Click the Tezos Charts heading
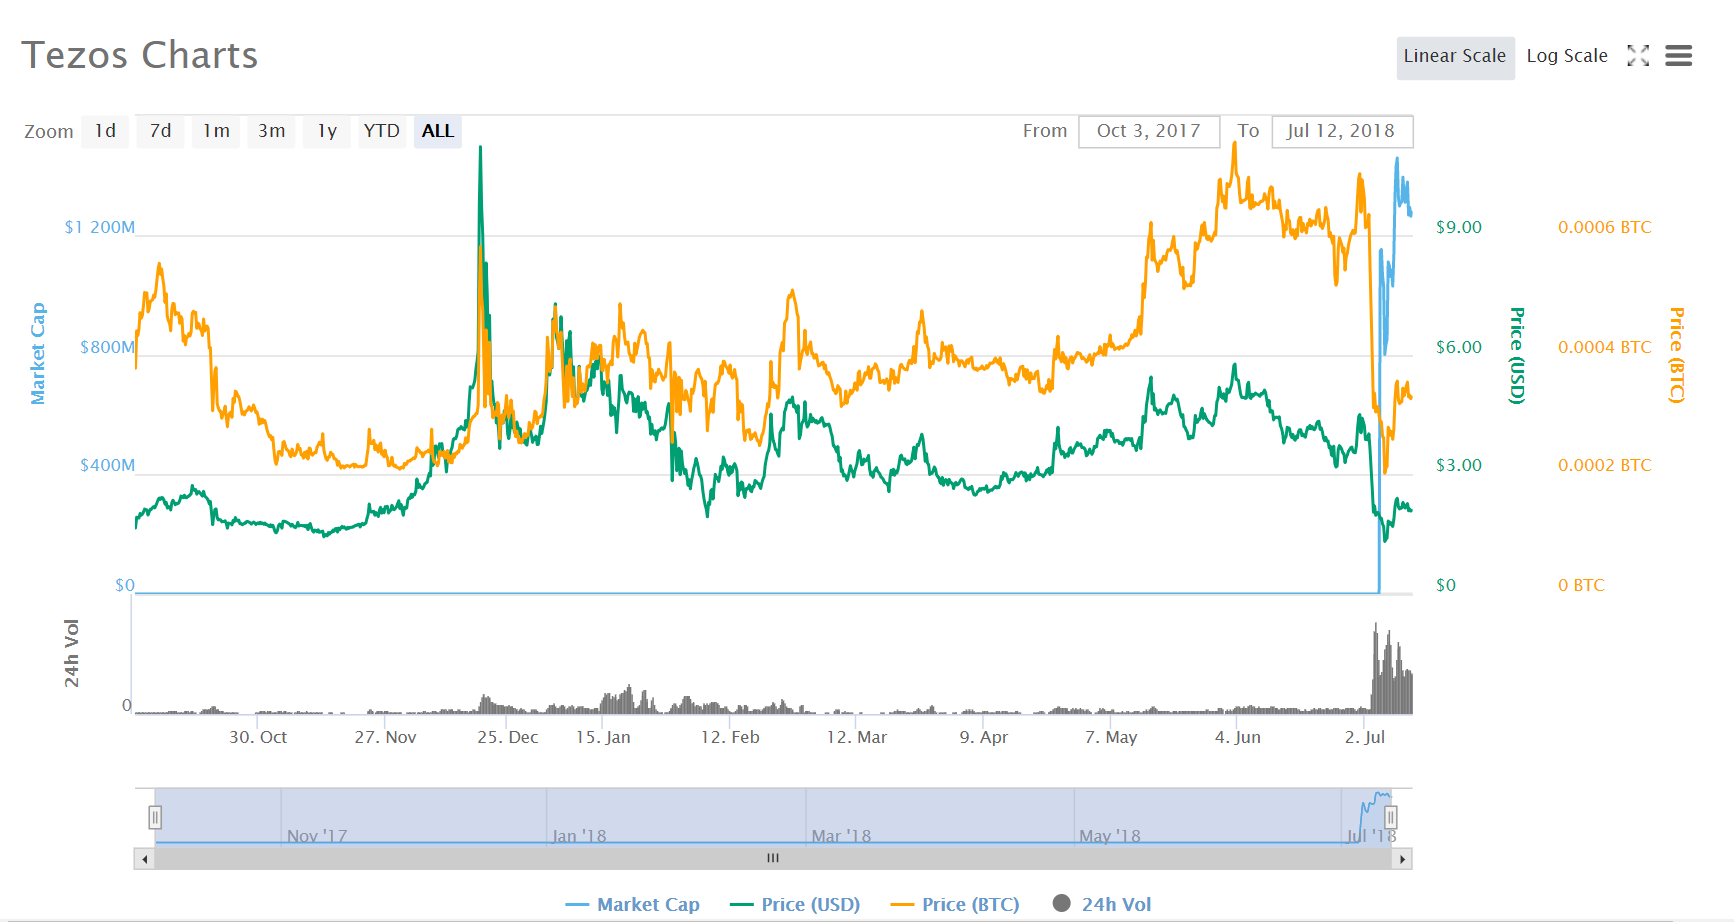 point(140,55)
